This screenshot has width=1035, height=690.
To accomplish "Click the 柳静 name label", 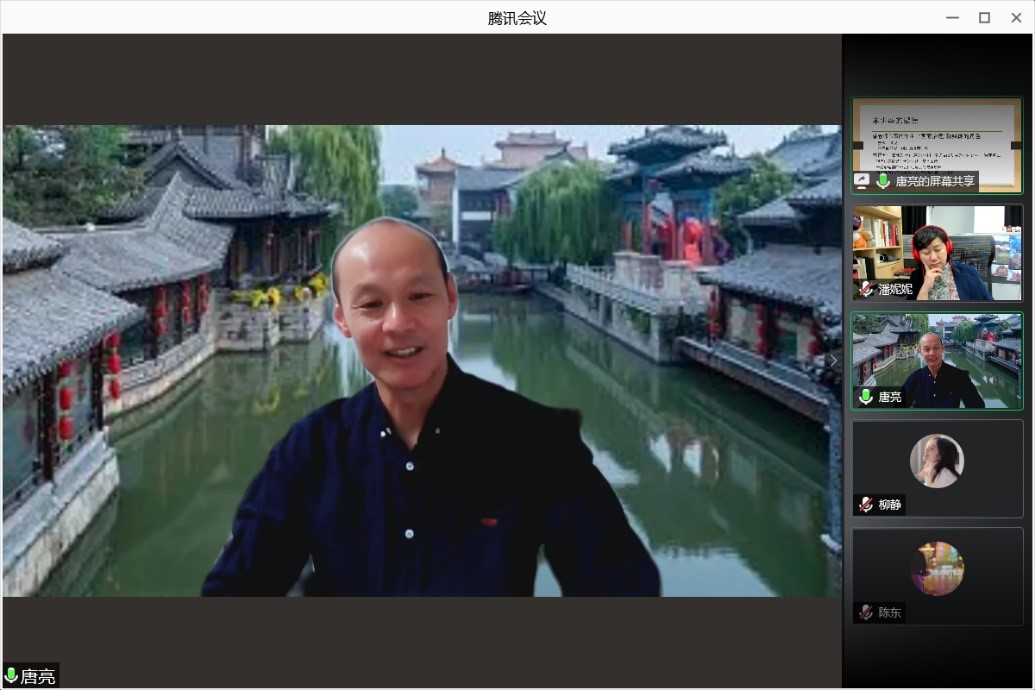I will pos(890,505).
